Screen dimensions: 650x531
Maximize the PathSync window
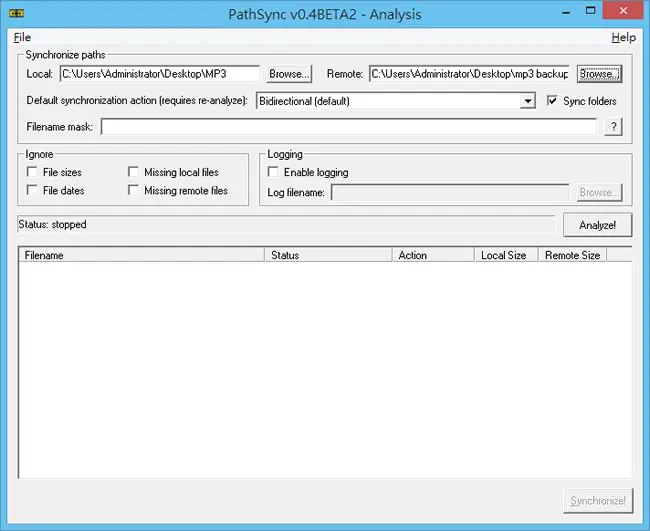click(x=590, y=11)
